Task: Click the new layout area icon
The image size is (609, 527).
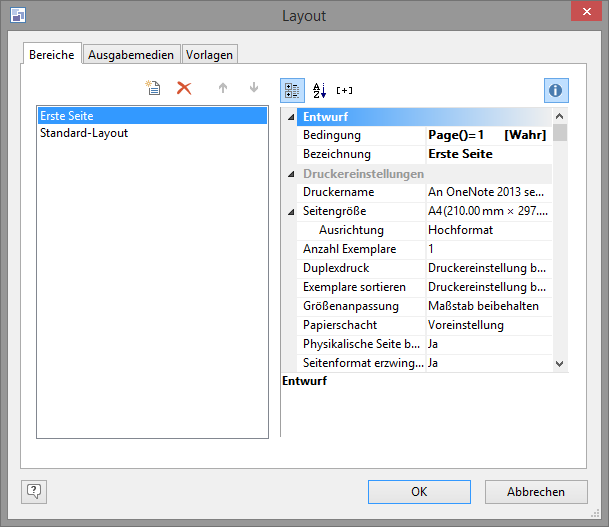Action: pos(153,88)
